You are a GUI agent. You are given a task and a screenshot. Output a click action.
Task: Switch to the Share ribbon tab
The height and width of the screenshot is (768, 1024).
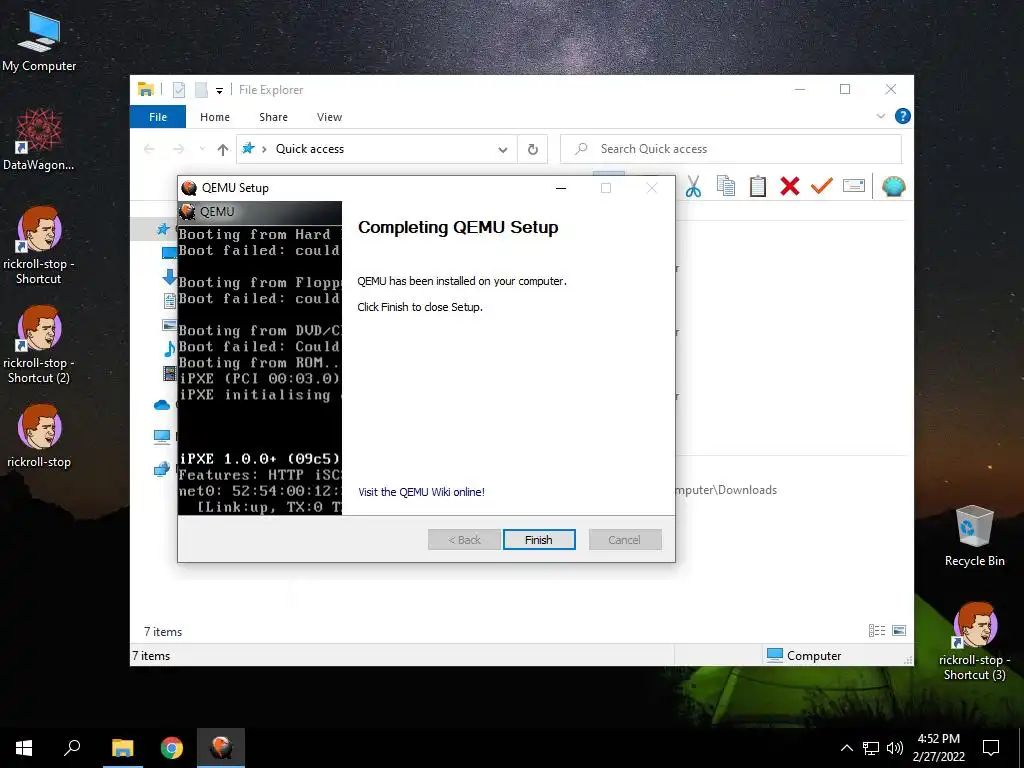click(273, 117)
